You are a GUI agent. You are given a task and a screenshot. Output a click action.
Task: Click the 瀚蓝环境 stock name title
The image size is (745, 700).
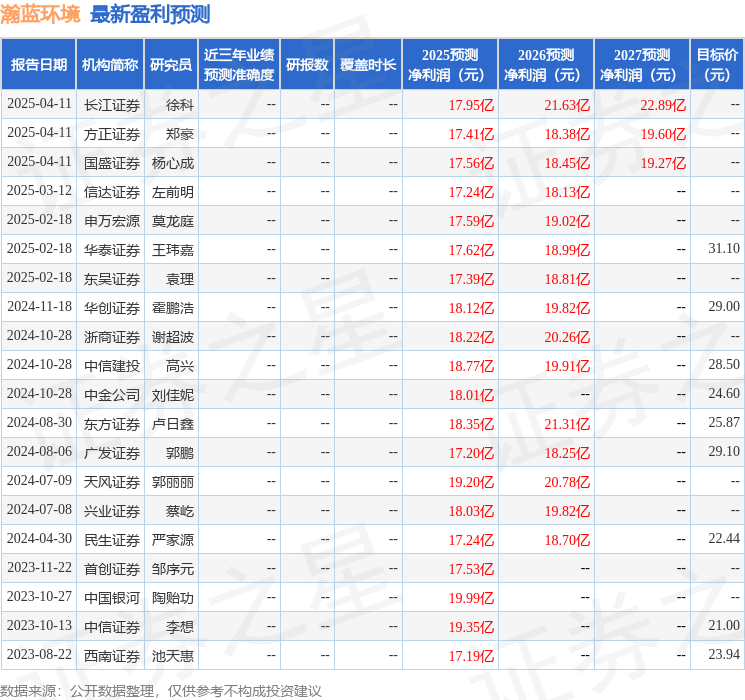[x=41, y=14]
